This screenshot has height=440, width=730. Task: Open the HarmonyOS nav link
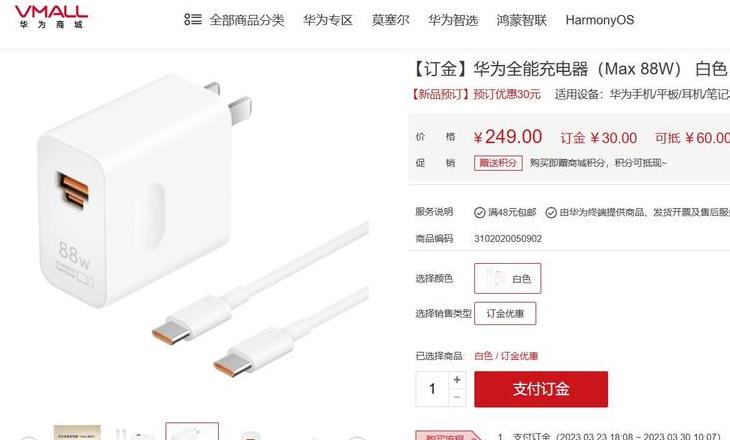(x=600, y=20)
